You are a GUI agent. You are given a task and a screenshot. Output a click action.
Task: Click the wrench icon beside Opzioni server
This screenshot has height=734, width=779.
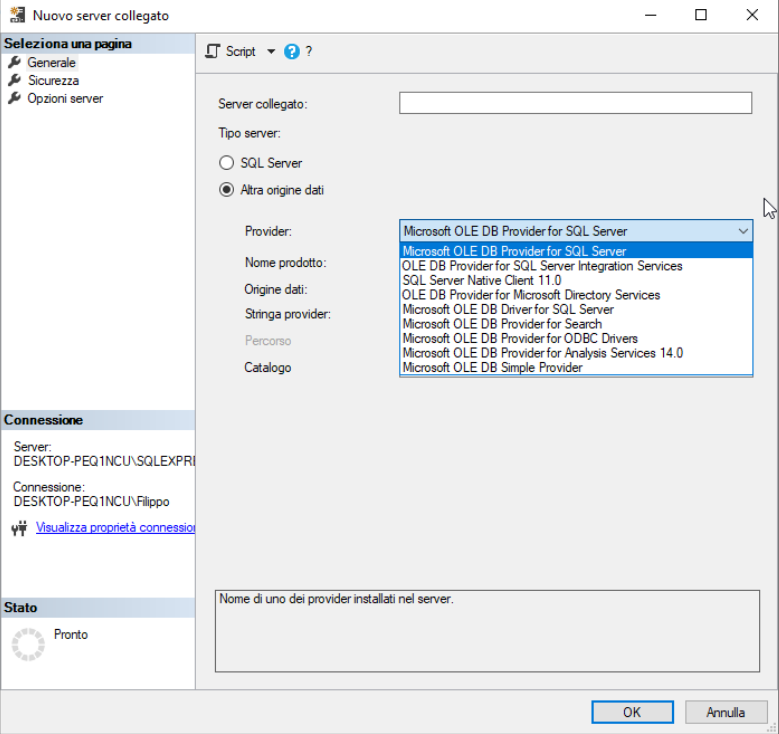14,98
